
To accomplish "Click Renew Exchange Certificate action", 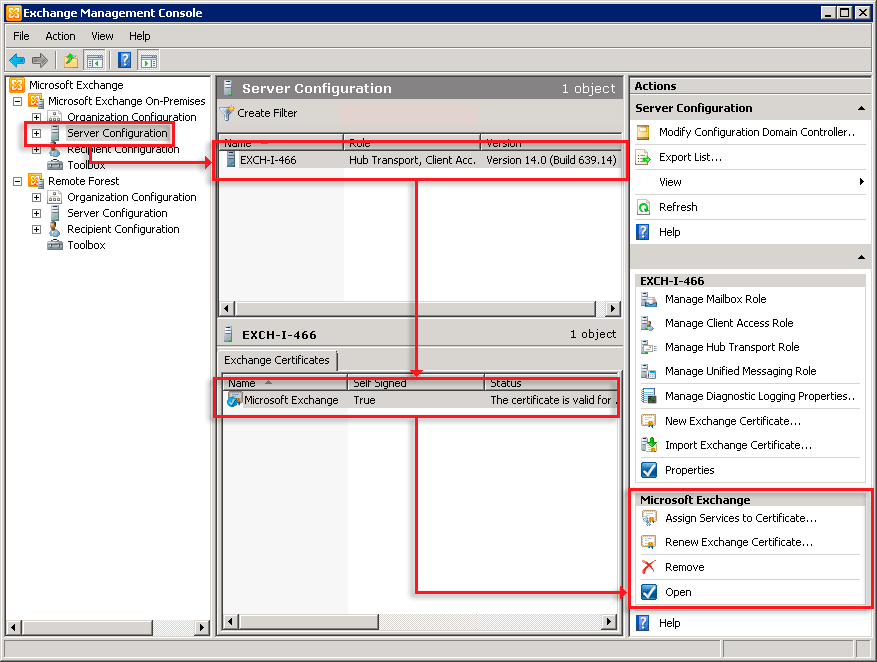I will point(738,542).
